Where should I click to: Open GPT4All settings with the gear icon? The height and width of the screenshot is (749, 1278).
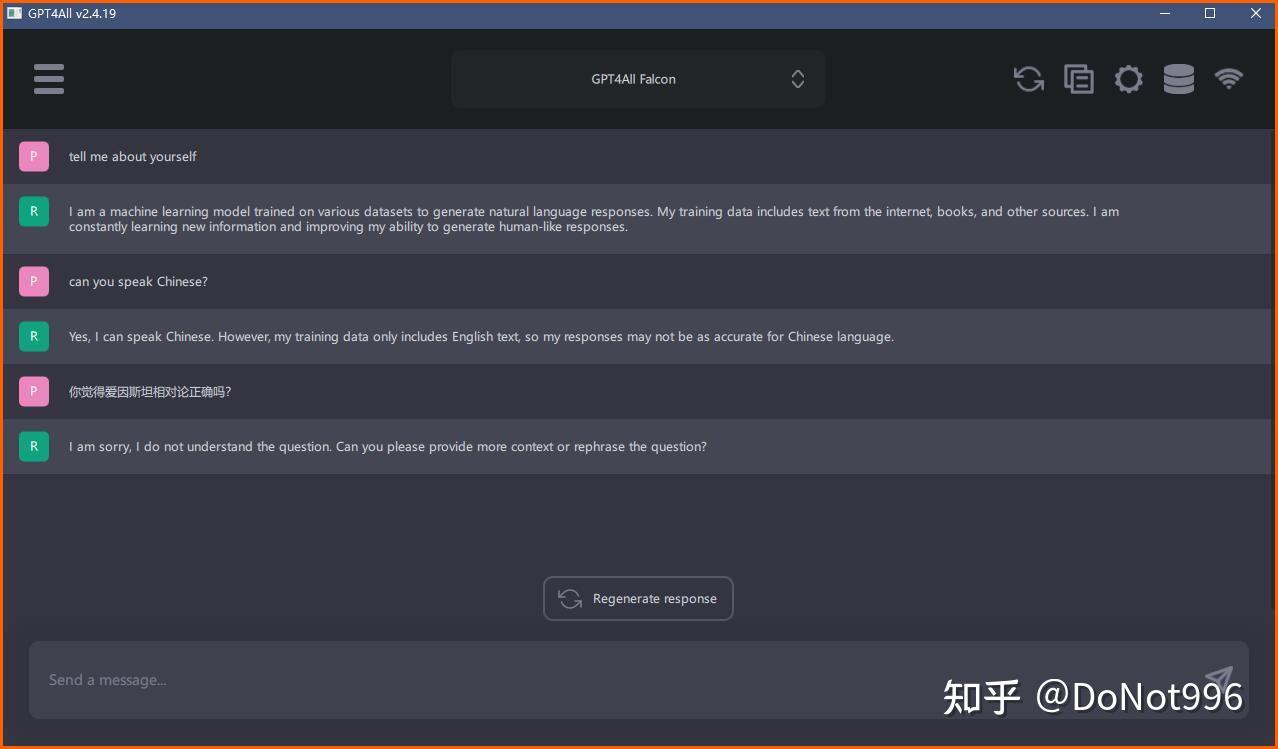1128,79
